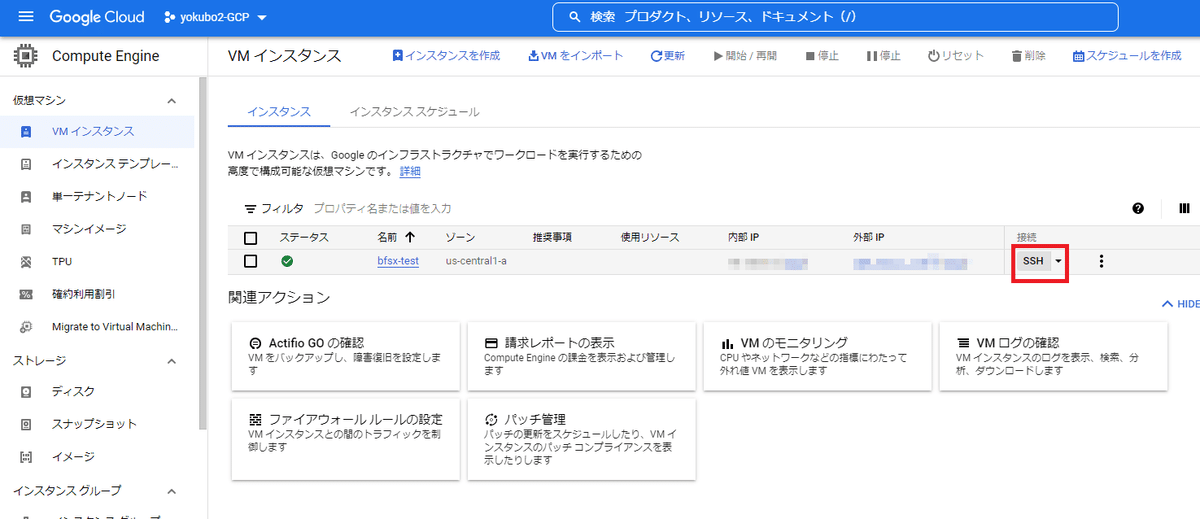Open 請求レポートの表示 card
The height and width of the screenshot is (519, 1200).
pos(582,356)
